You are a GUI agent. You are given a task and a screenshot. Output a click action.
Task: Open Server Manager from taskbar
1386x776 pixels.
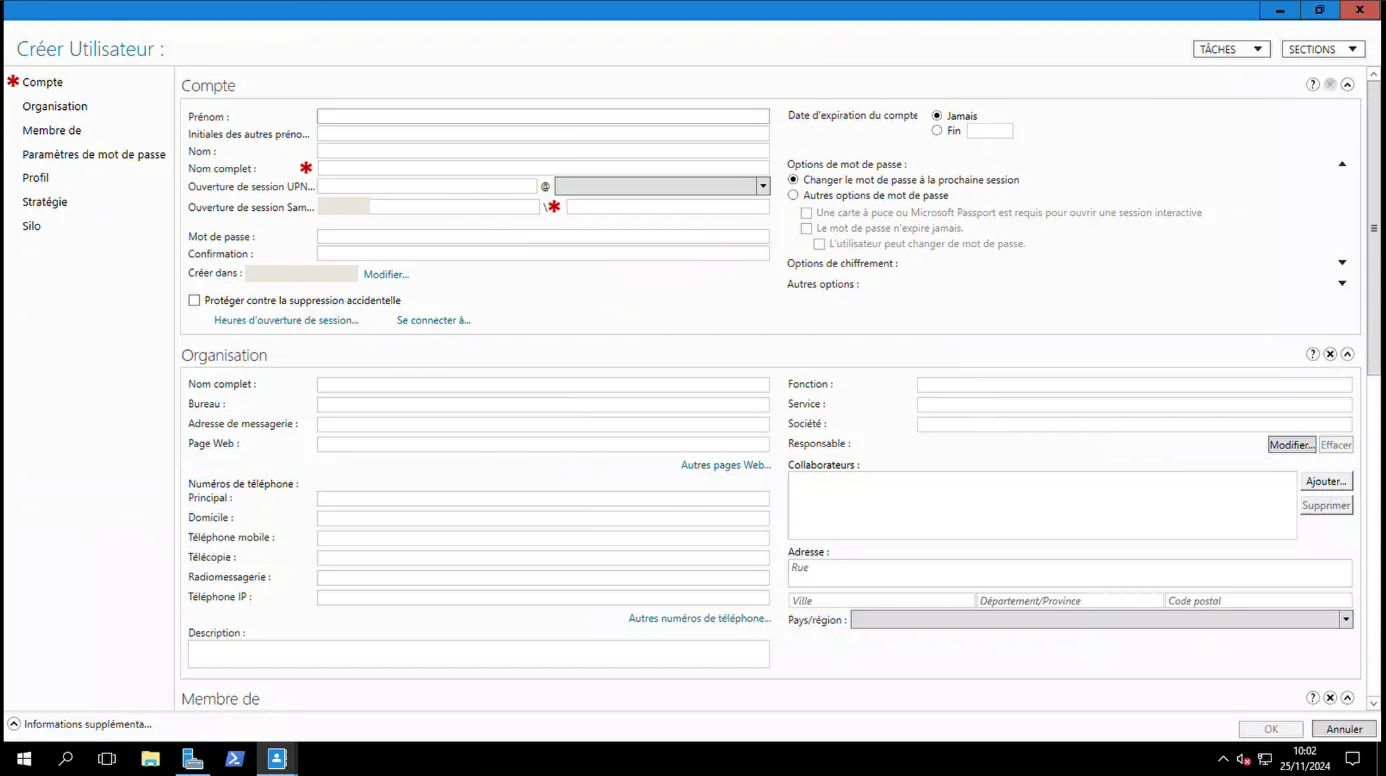[x=192, y=759]
